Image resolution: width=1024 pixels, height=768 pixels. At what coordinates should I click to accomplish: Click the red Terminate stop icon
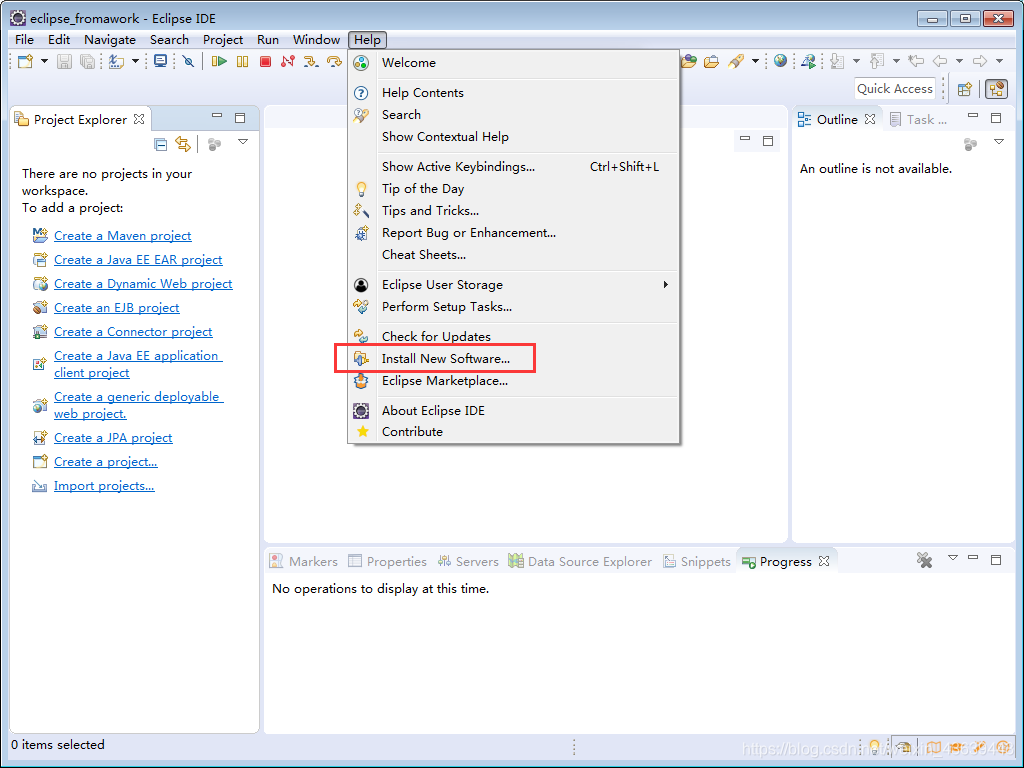(265, 61)
